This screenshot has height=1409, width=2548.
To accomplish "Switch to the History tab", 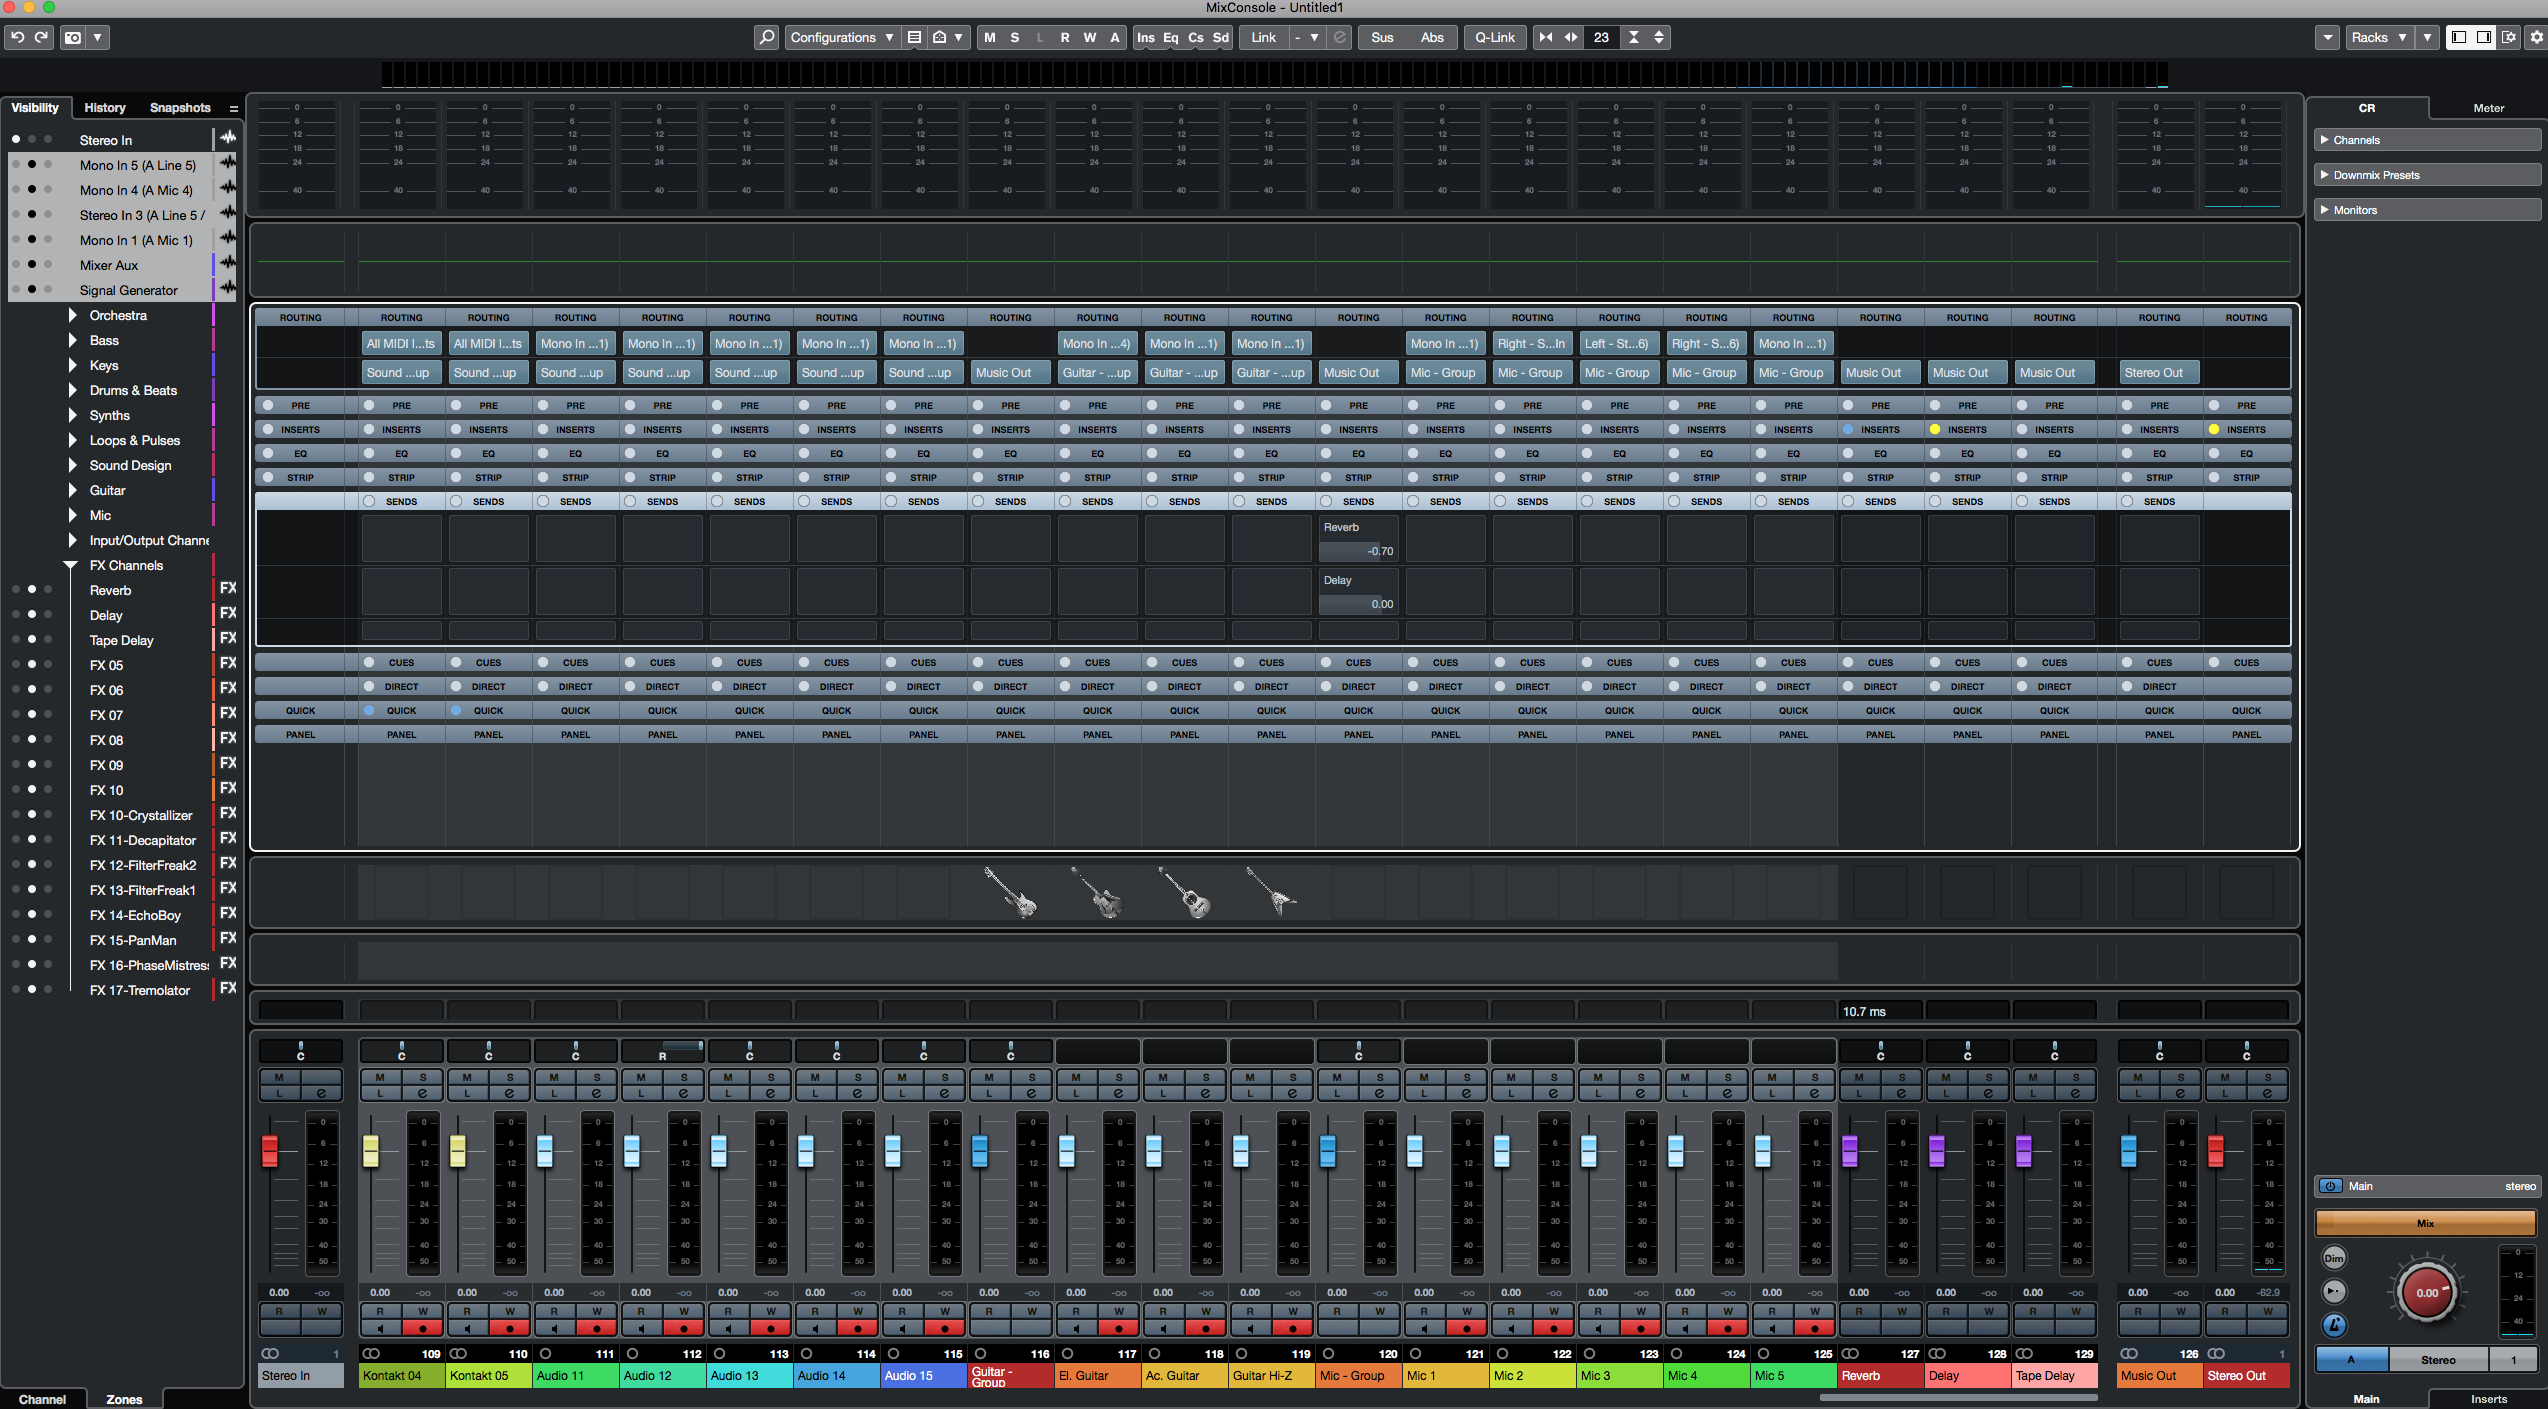I will click(x=105, y=107).
